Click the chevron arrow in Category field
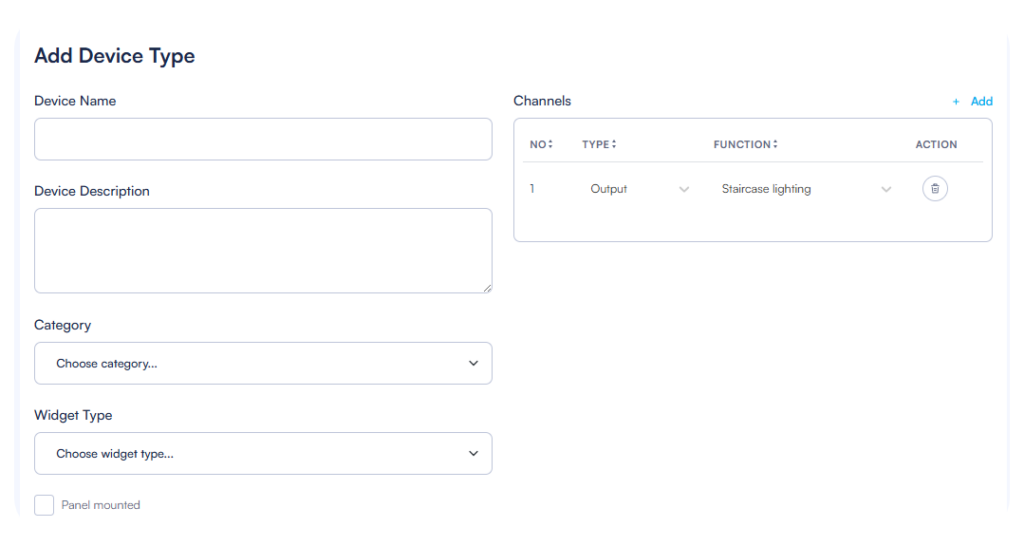 coord(473,364)
